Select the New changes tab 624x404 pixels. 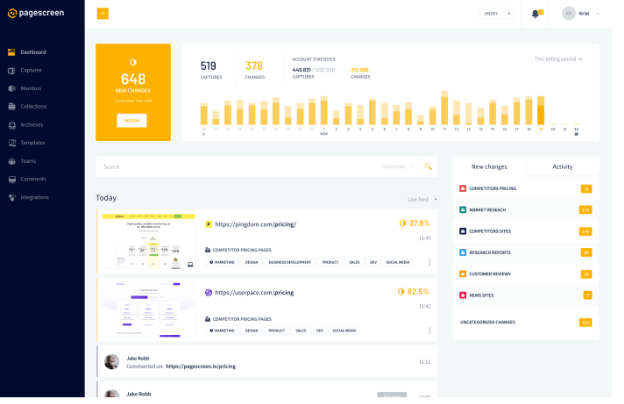point(489,167)
